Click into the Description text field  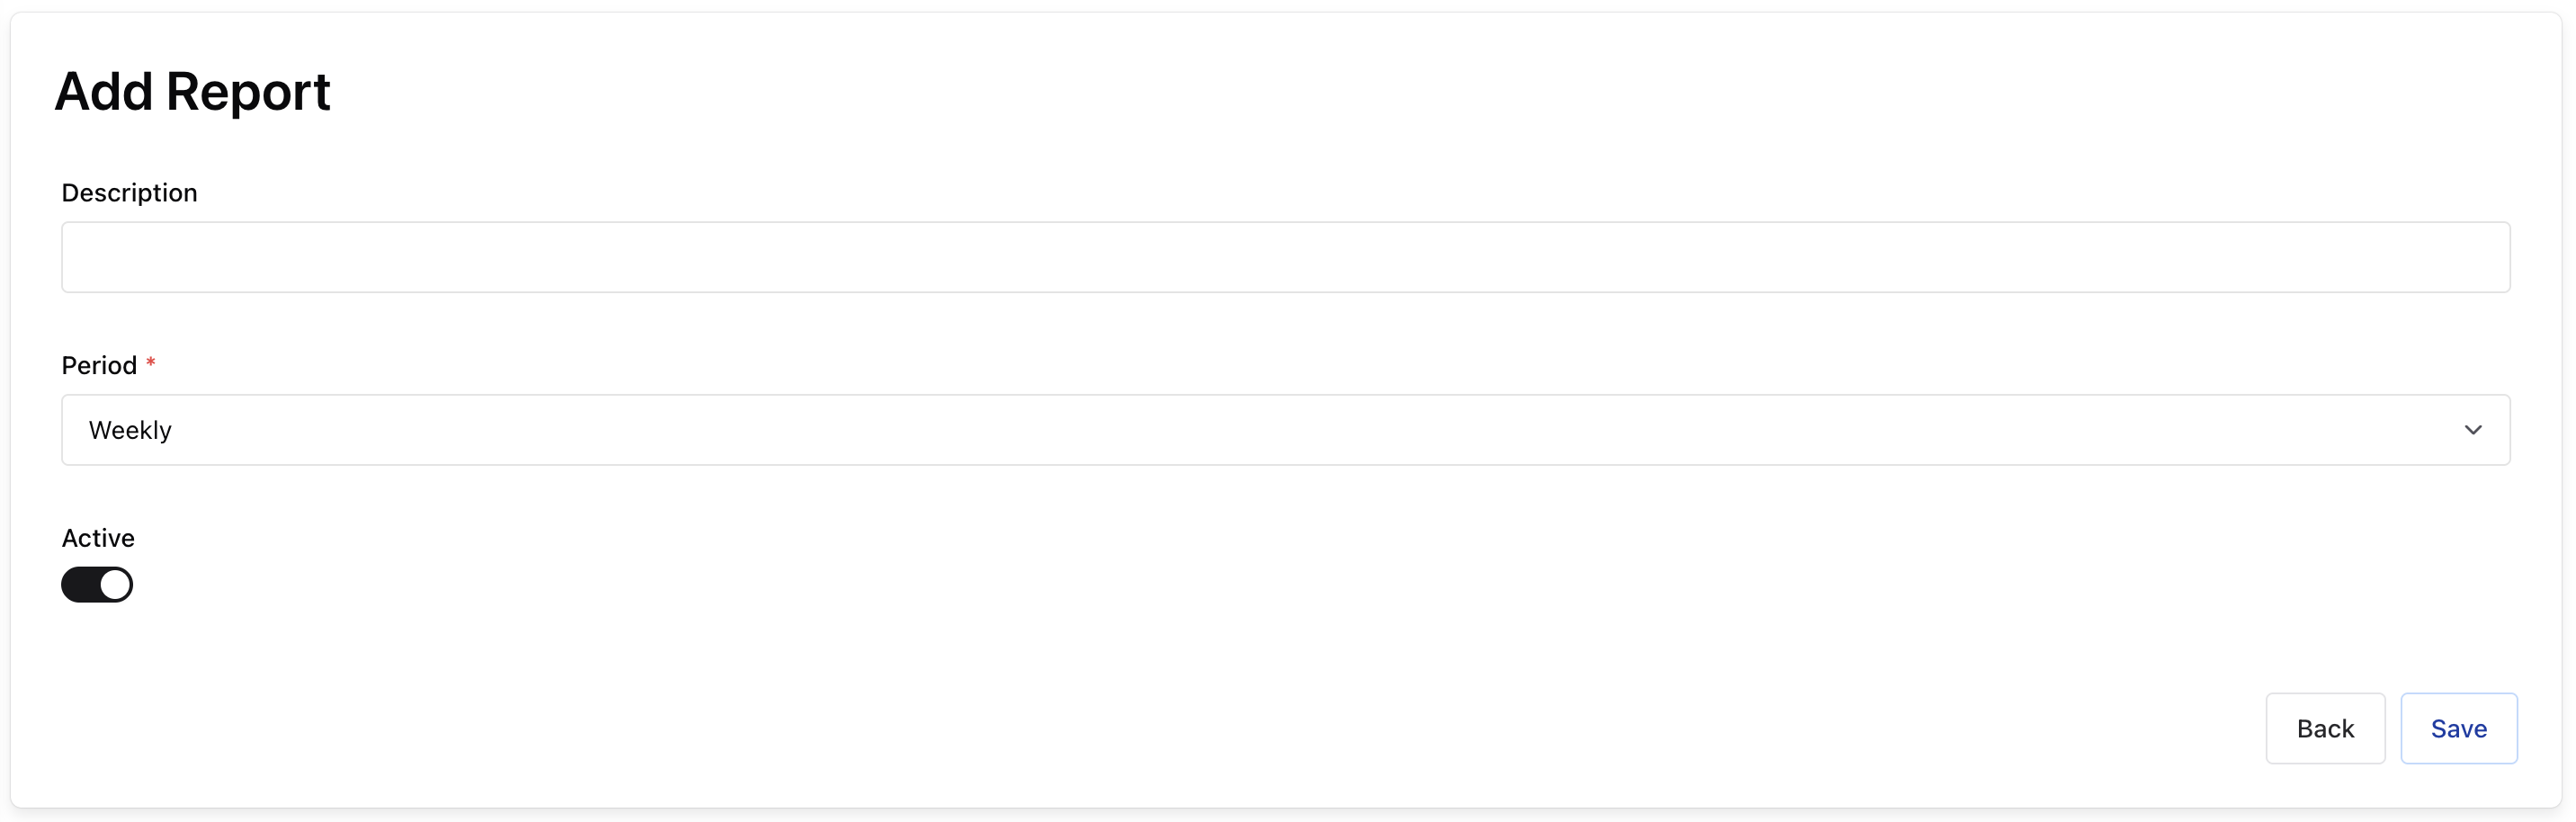(x=1285, y=257)
